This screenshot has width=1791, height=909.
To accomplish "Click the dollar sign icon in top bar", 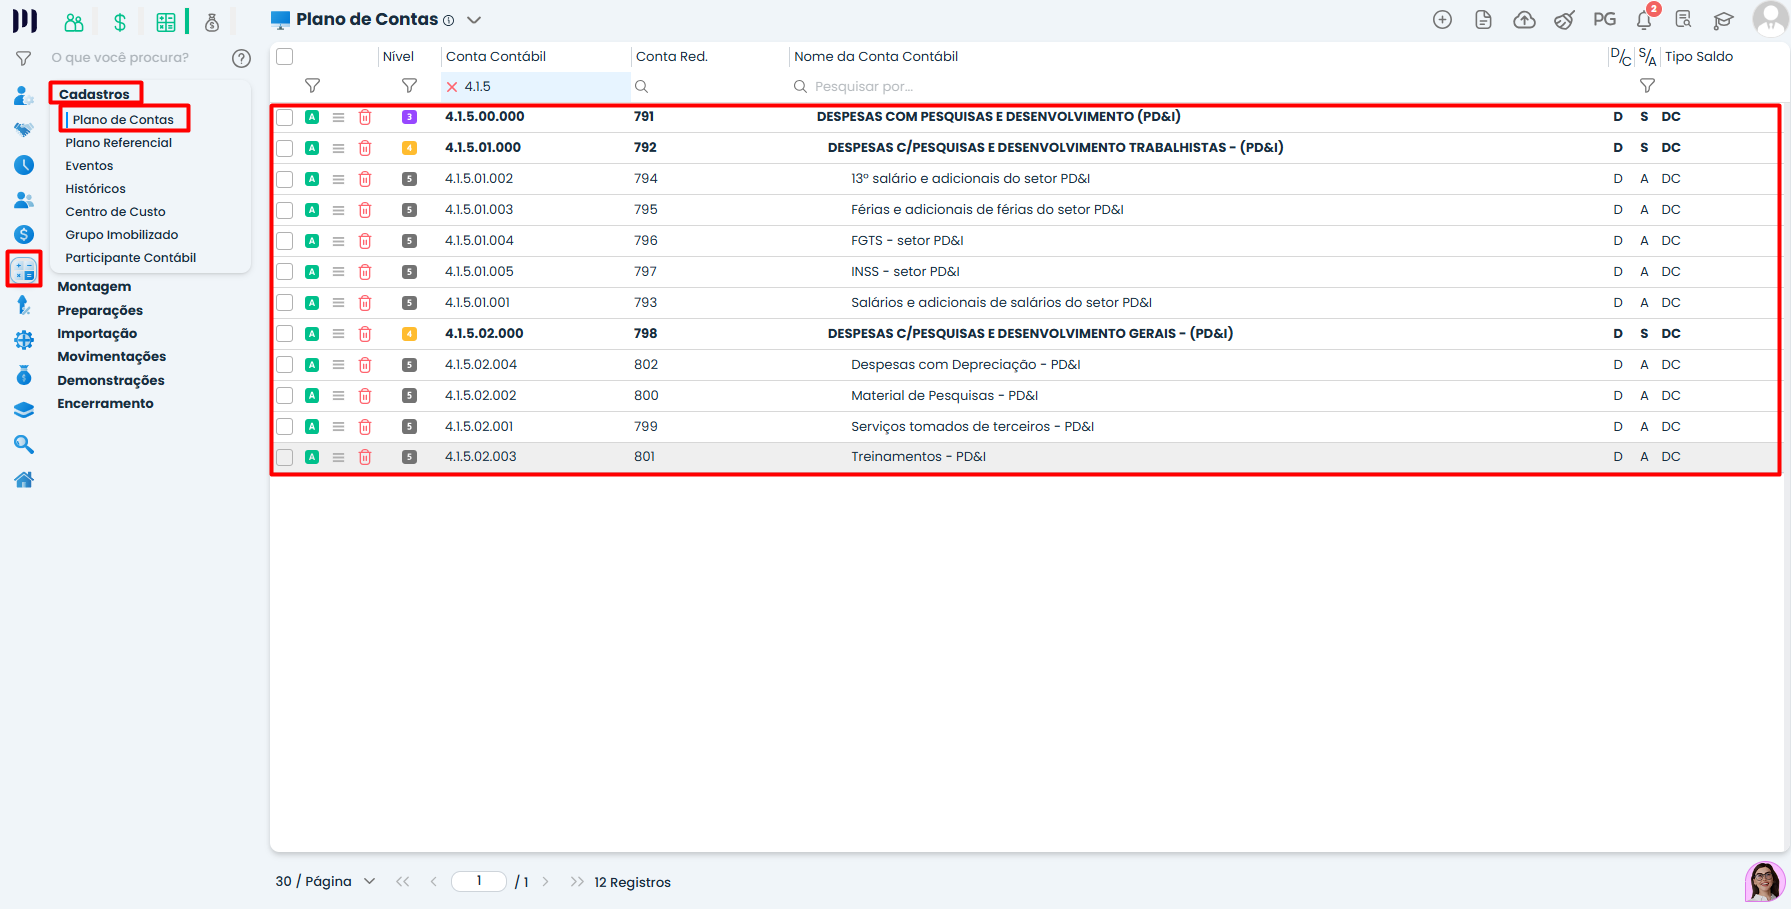I will 120,22.
